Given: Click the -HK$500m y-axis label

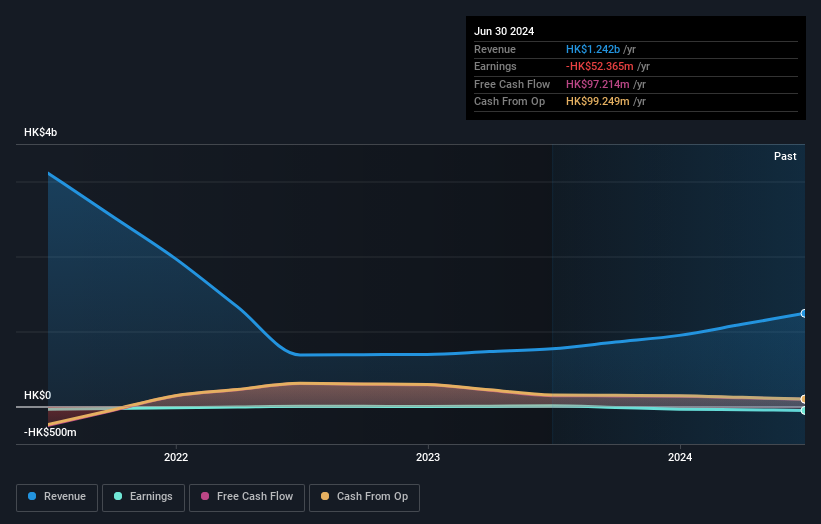Looking at the screenshot, I should tap(50, 432).
